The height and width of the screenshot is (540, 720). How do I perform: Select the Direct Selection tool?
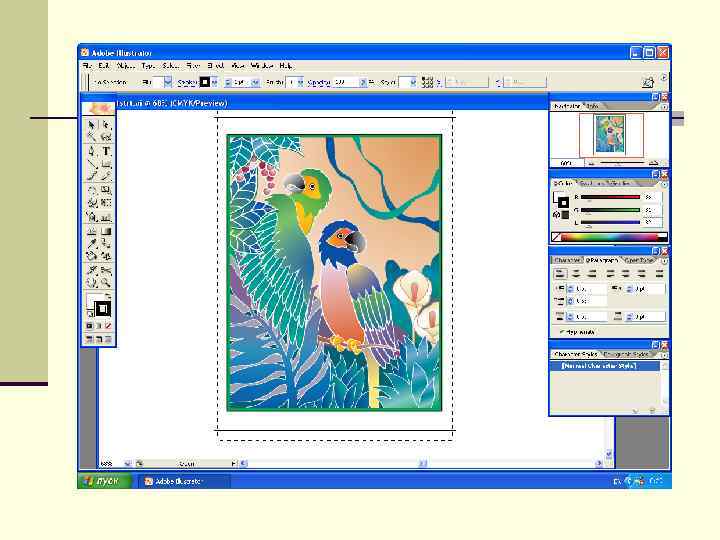(106, 125)
